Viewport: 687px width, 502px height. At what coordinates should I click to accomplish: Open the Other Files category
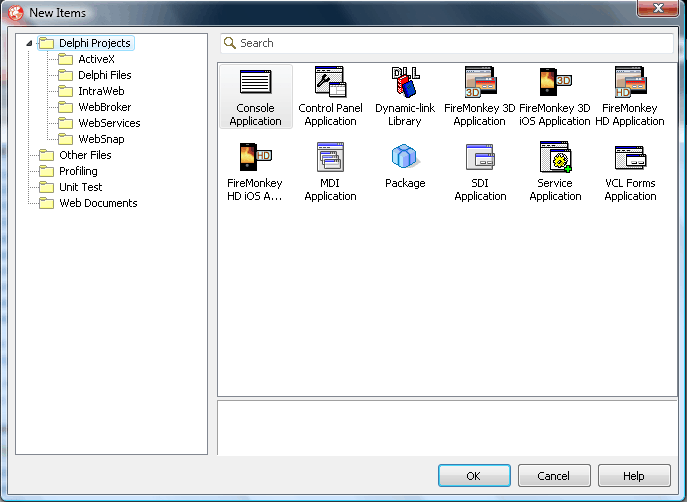[x=75, y=155]
